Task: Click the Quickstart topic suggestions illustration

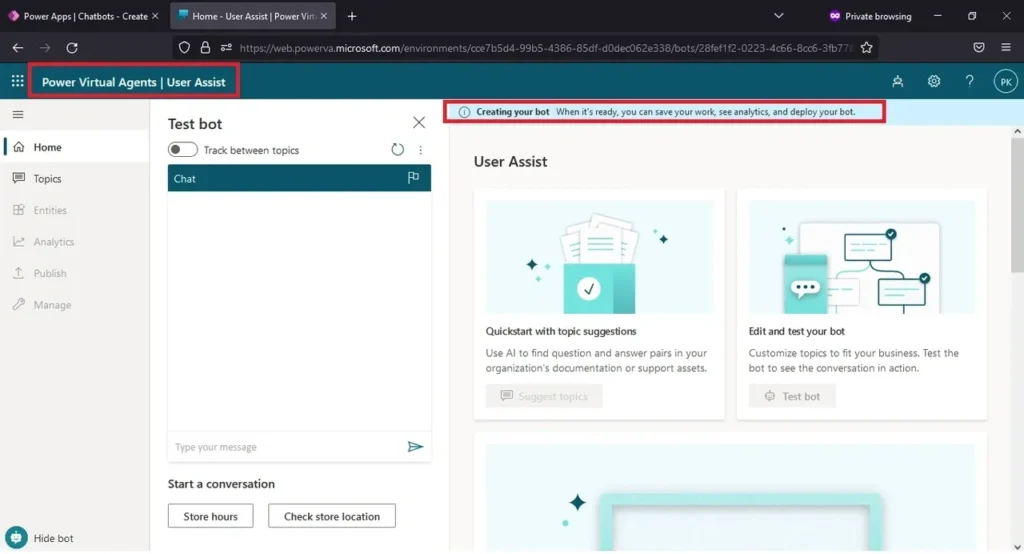Action: 600,257
